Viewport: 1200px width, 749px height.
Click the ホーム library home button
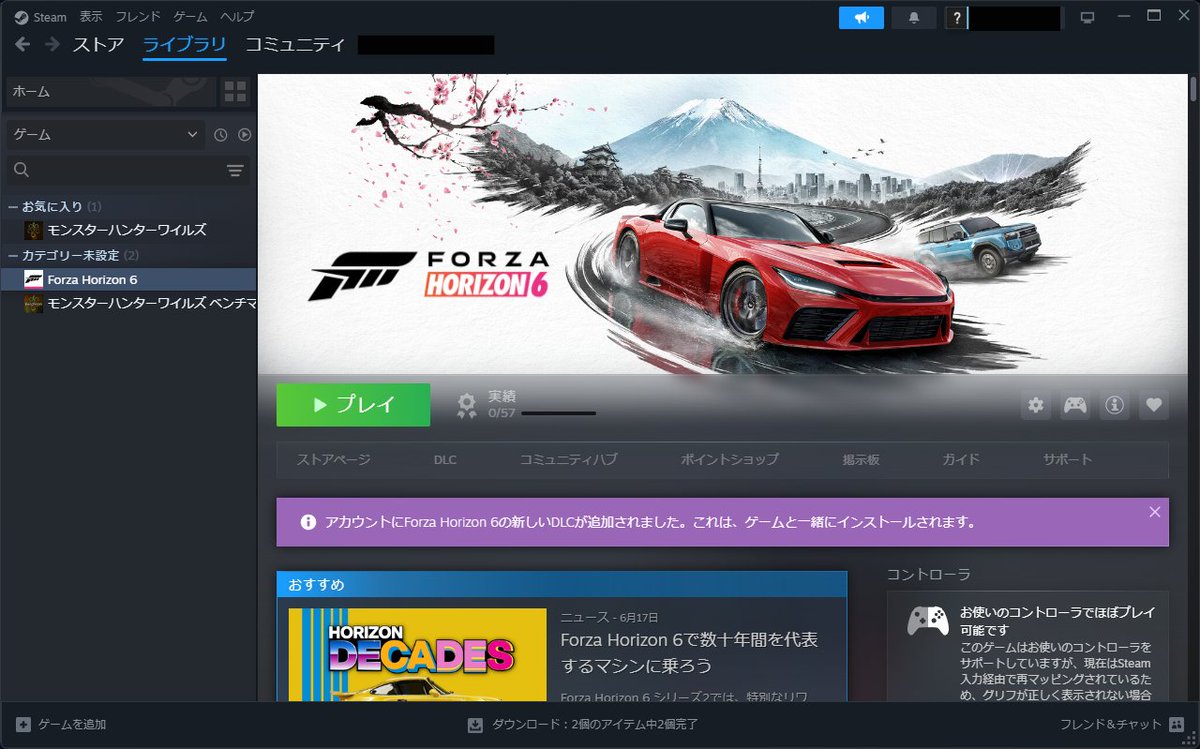tap(111, 92)
